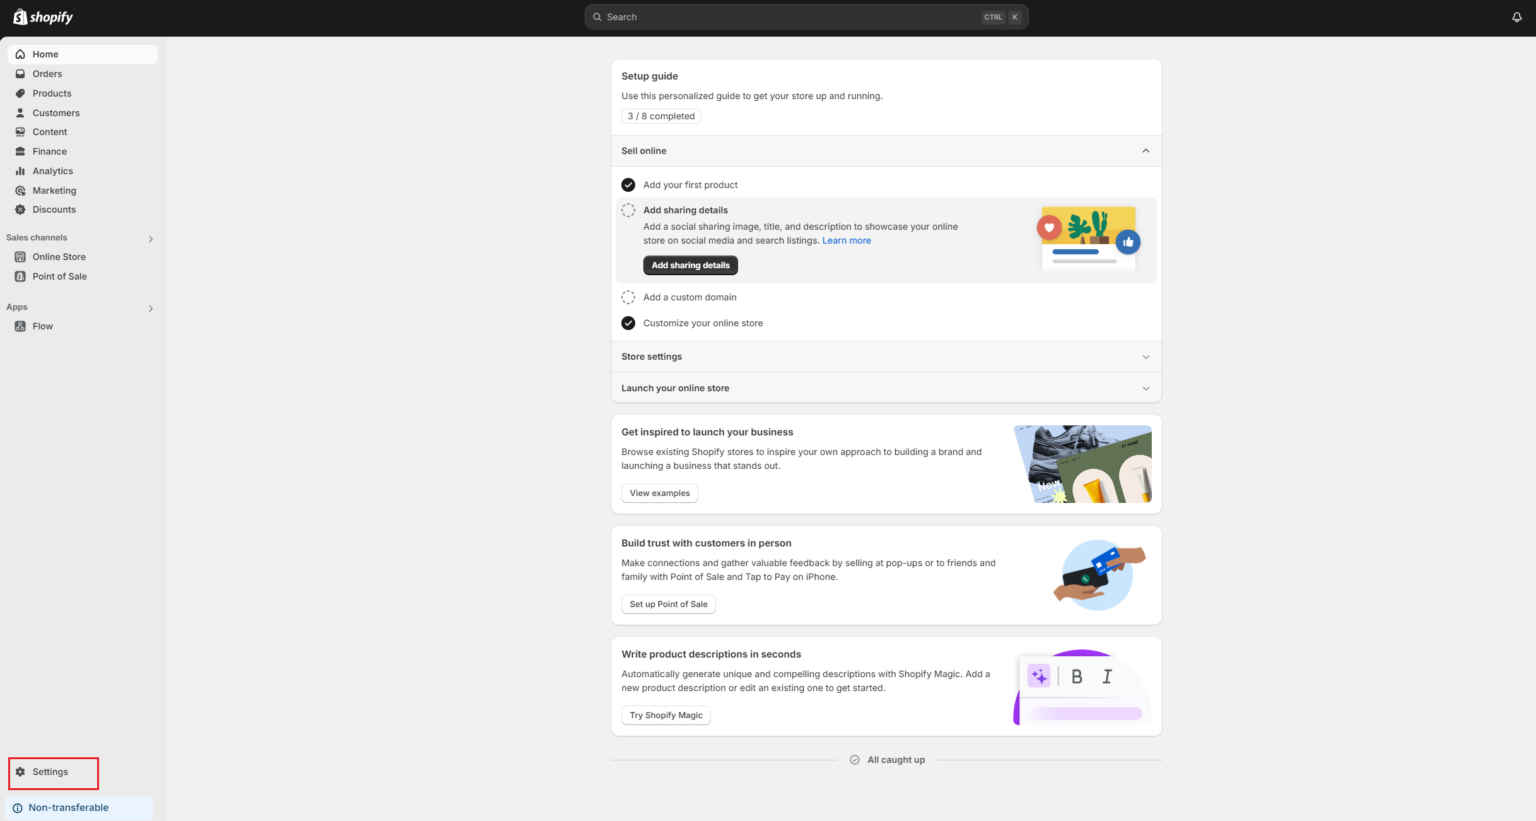The image size is (1536, 821).
Task: Check off the Add a custom domain step
Action: coord(628,296)
